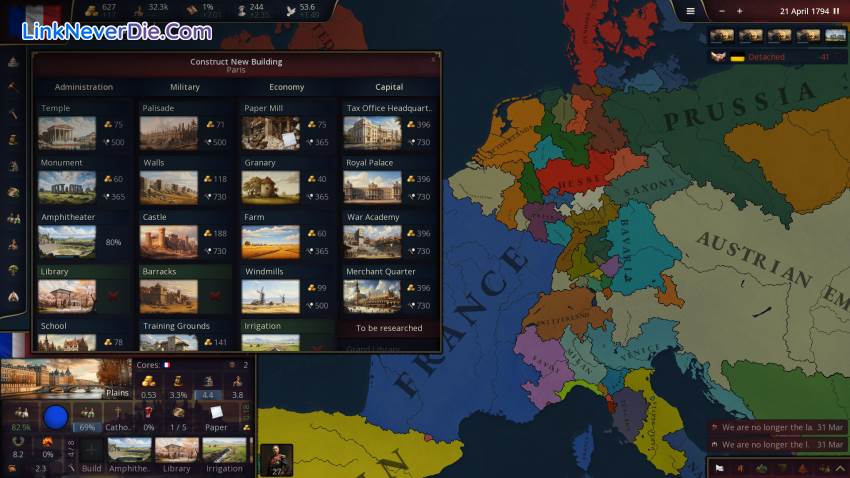Increase game speed with plus button

(739, 11)
